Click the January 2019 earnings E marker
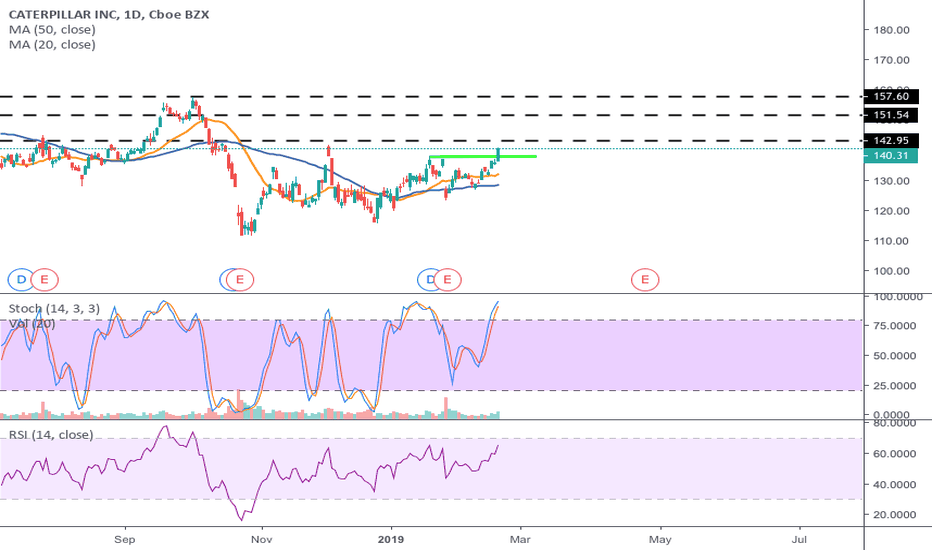 448,279
